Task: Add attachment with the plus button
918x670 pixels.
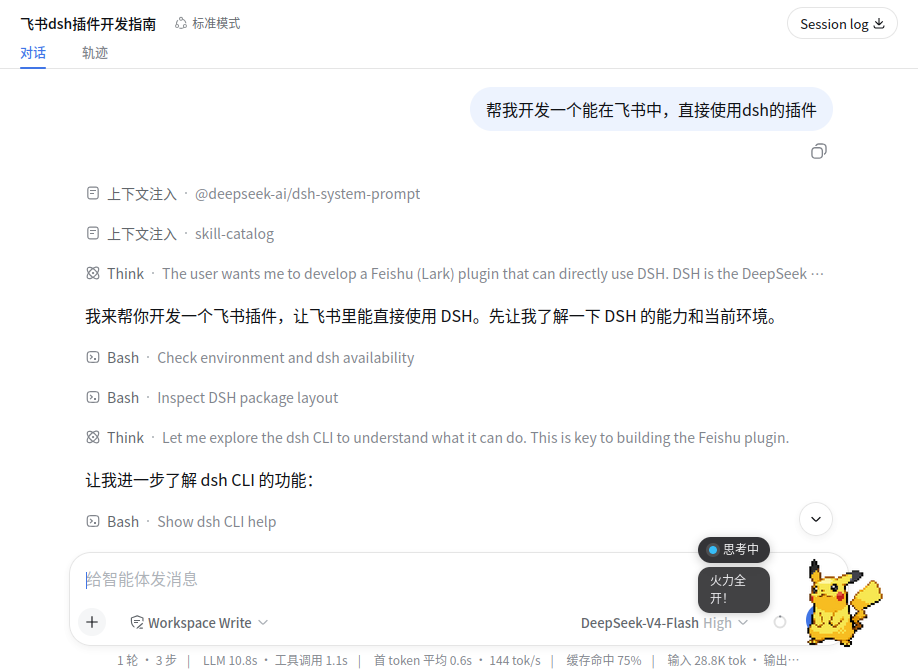Action: 92,622
